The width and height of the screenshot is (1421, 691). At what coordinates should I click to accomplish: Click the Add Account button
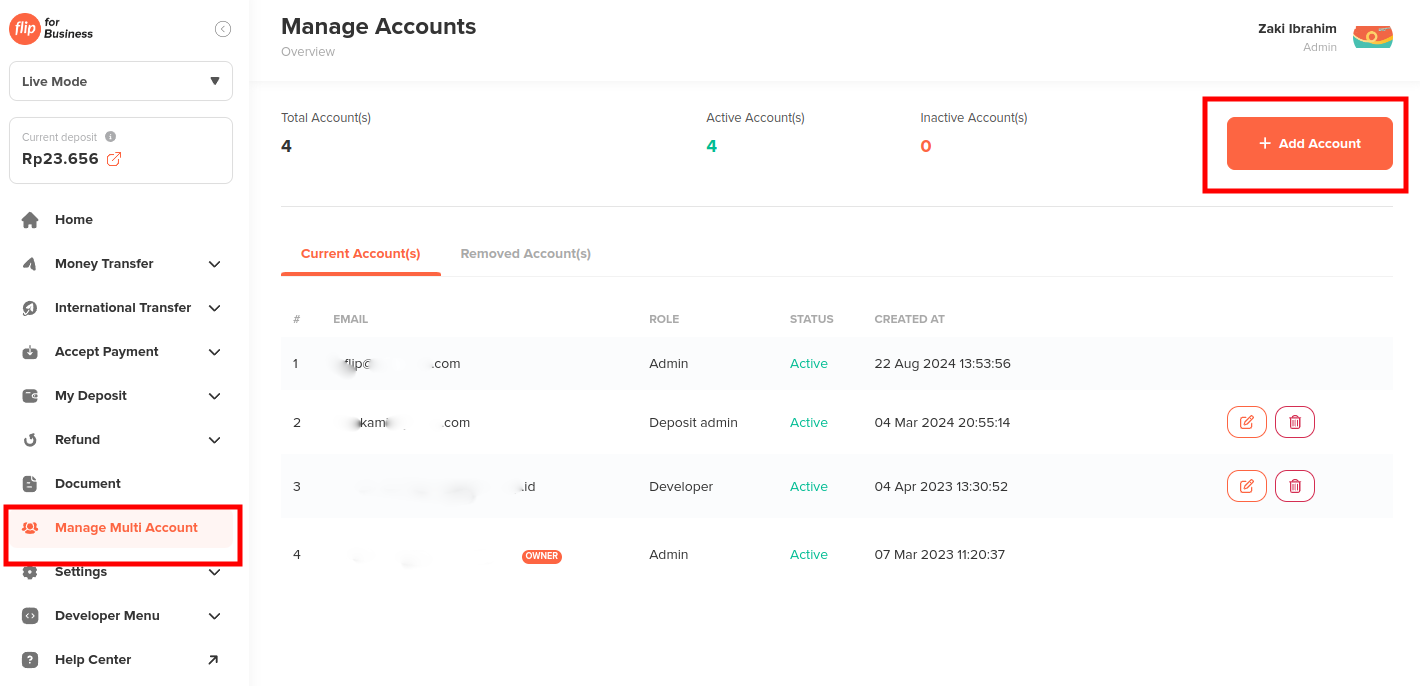tap(1310, 143)
